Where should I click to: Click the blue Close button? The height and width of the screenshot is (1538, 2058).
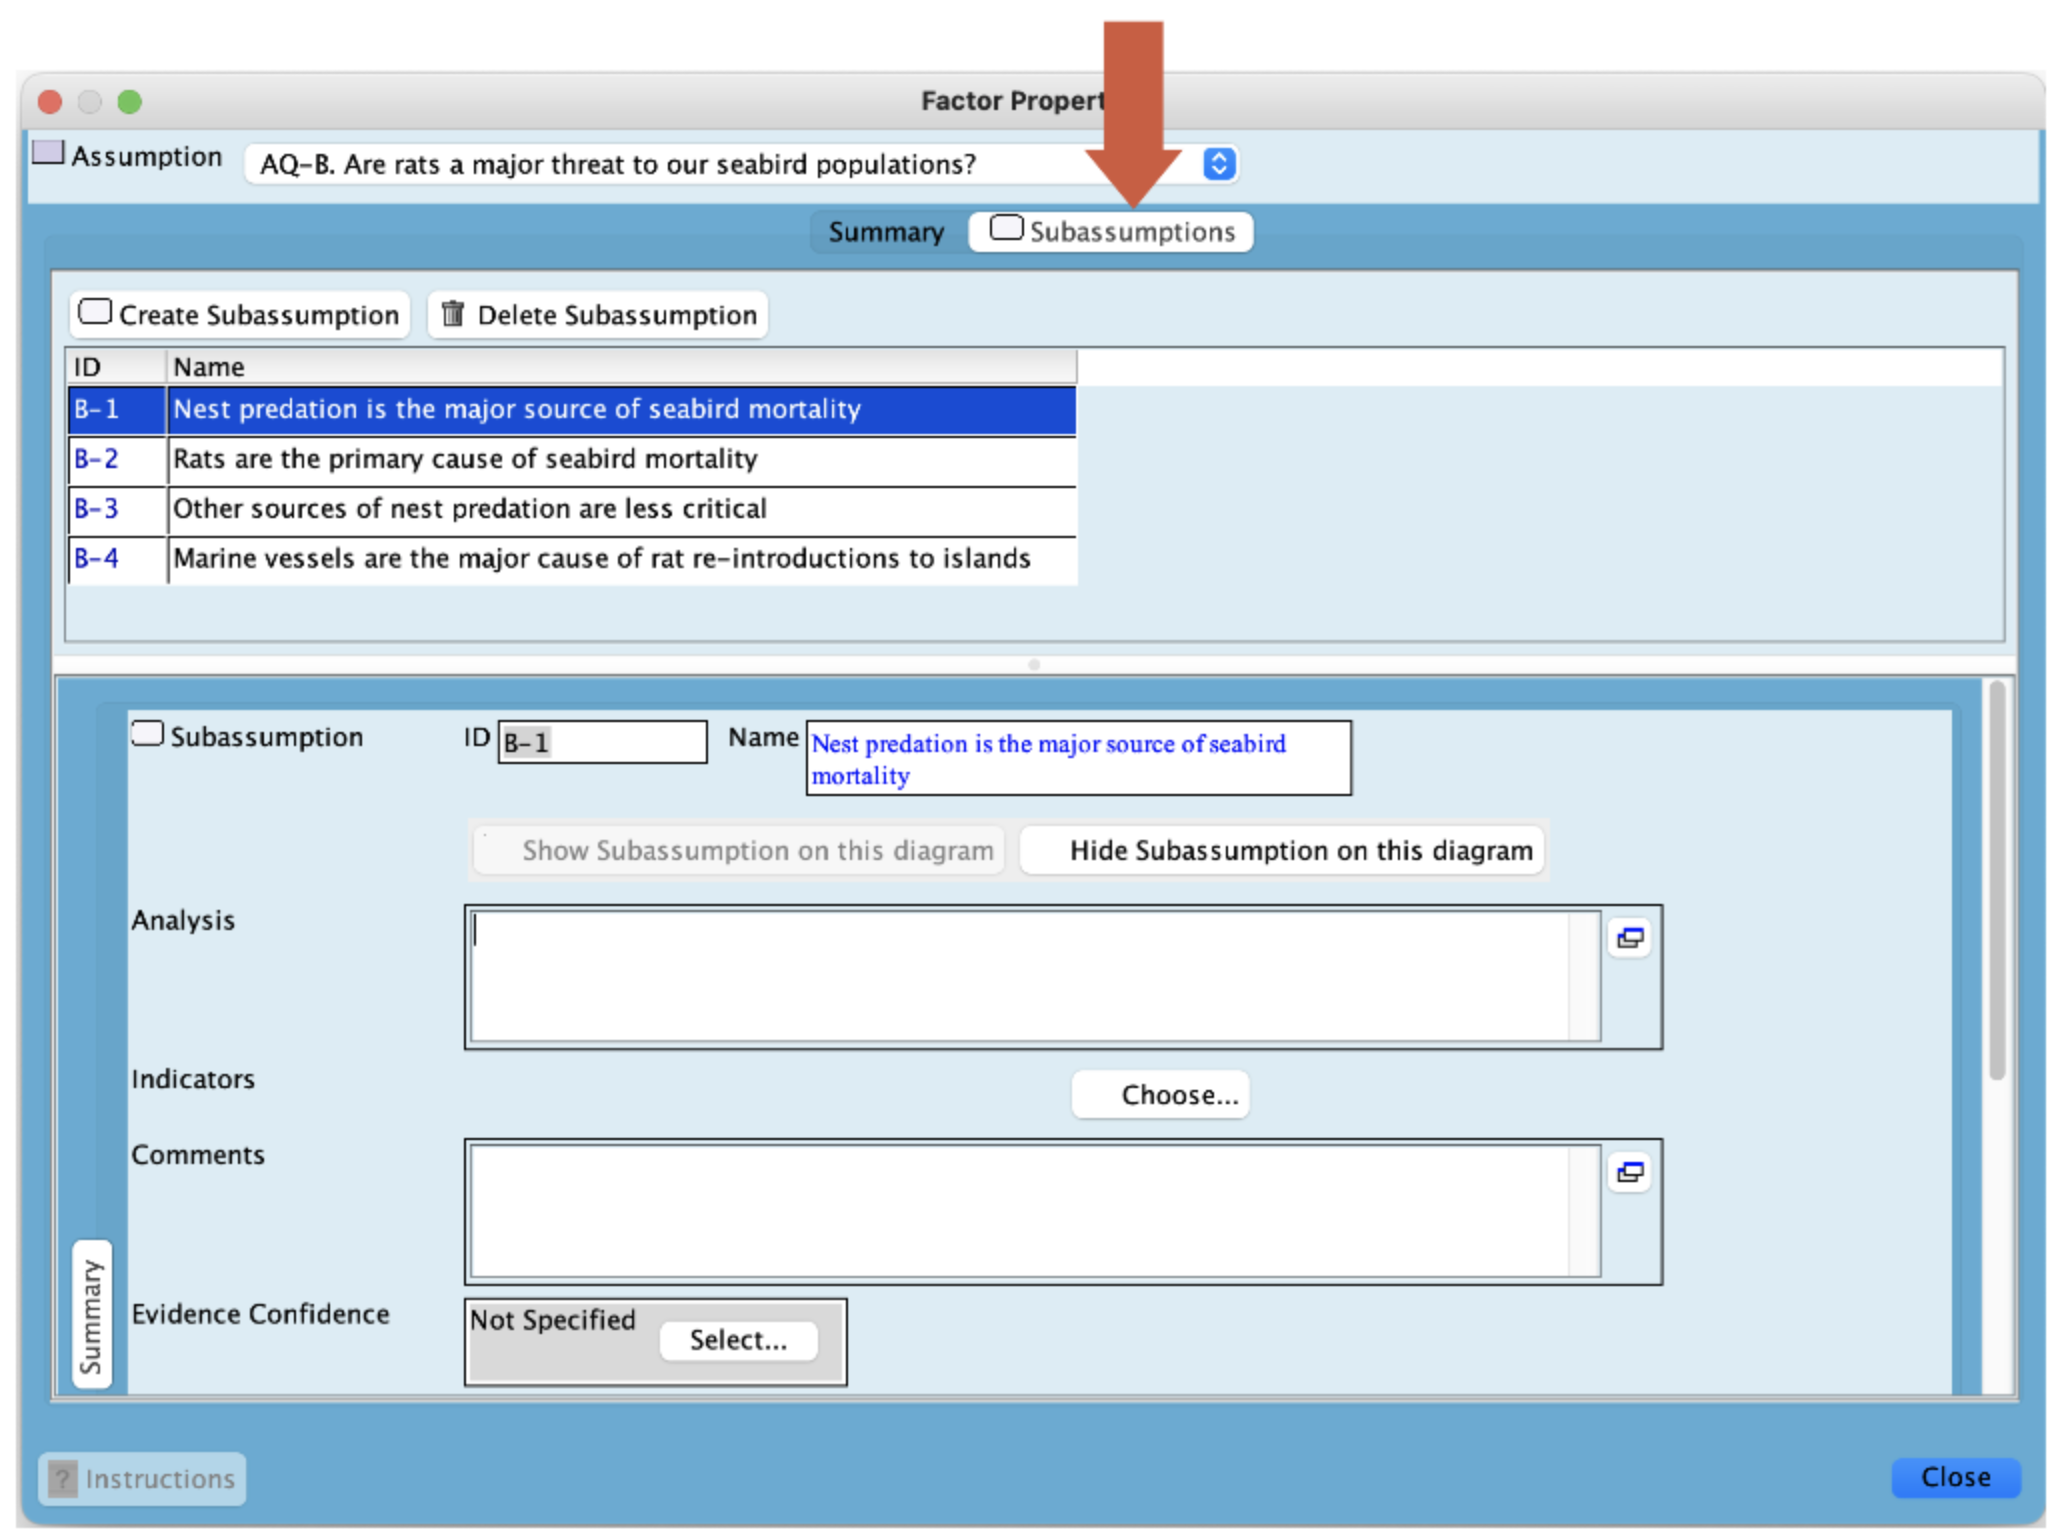pyautogui.click(x=1954, y=1477)
